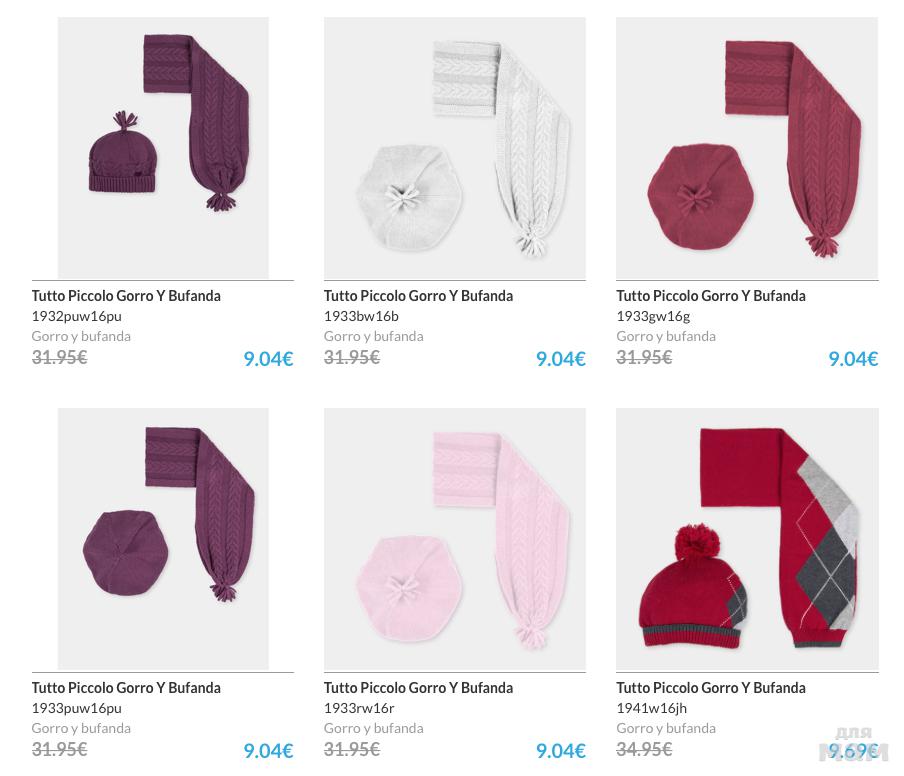Click product title above code 1933rw16r
Image resolution: width=904 pixels, height=776 pixels.
(418, 688)
